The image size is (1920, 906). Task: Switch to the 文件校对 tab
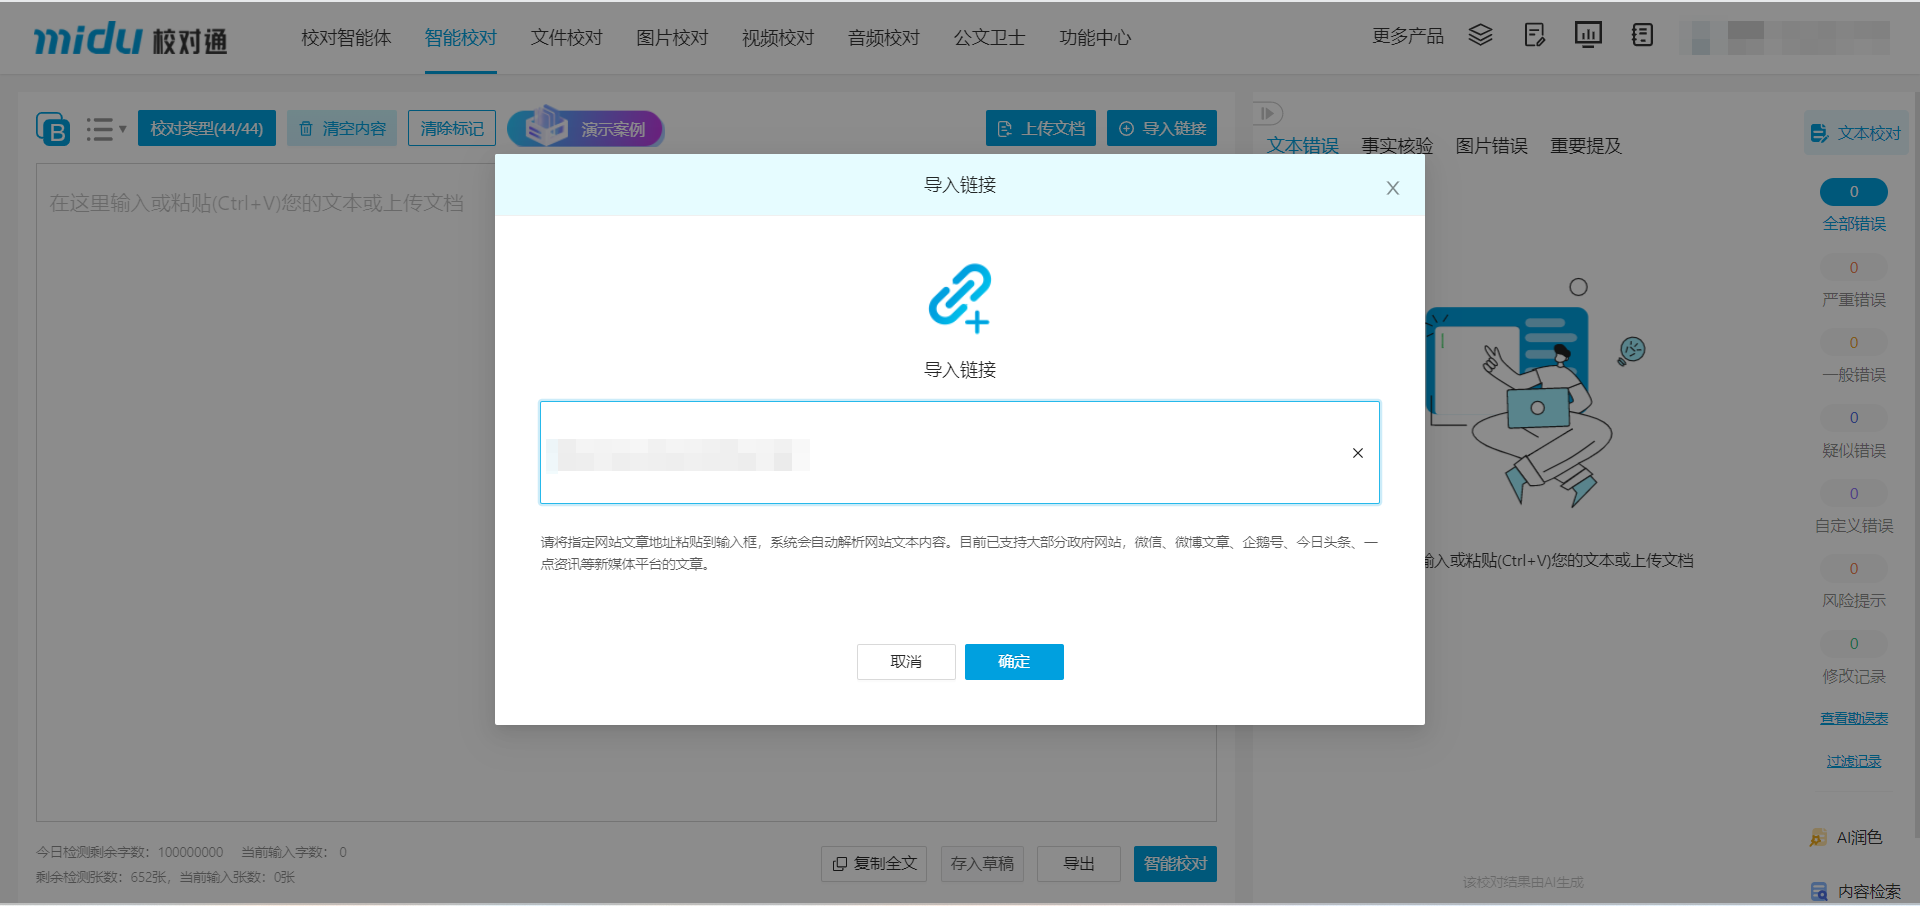(566, 38)
